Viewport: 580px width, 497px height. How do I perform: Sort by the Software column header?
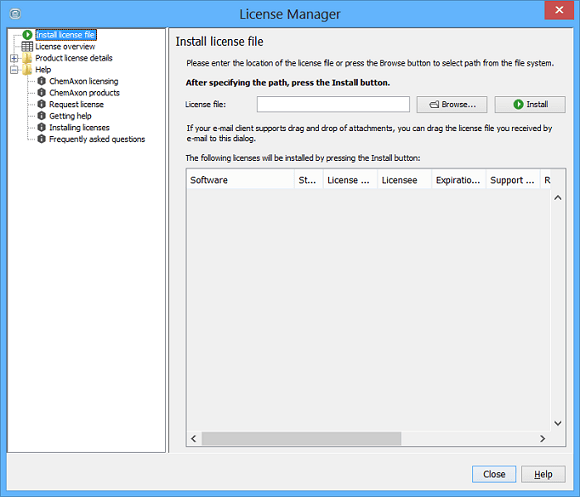tap(240, 180)
